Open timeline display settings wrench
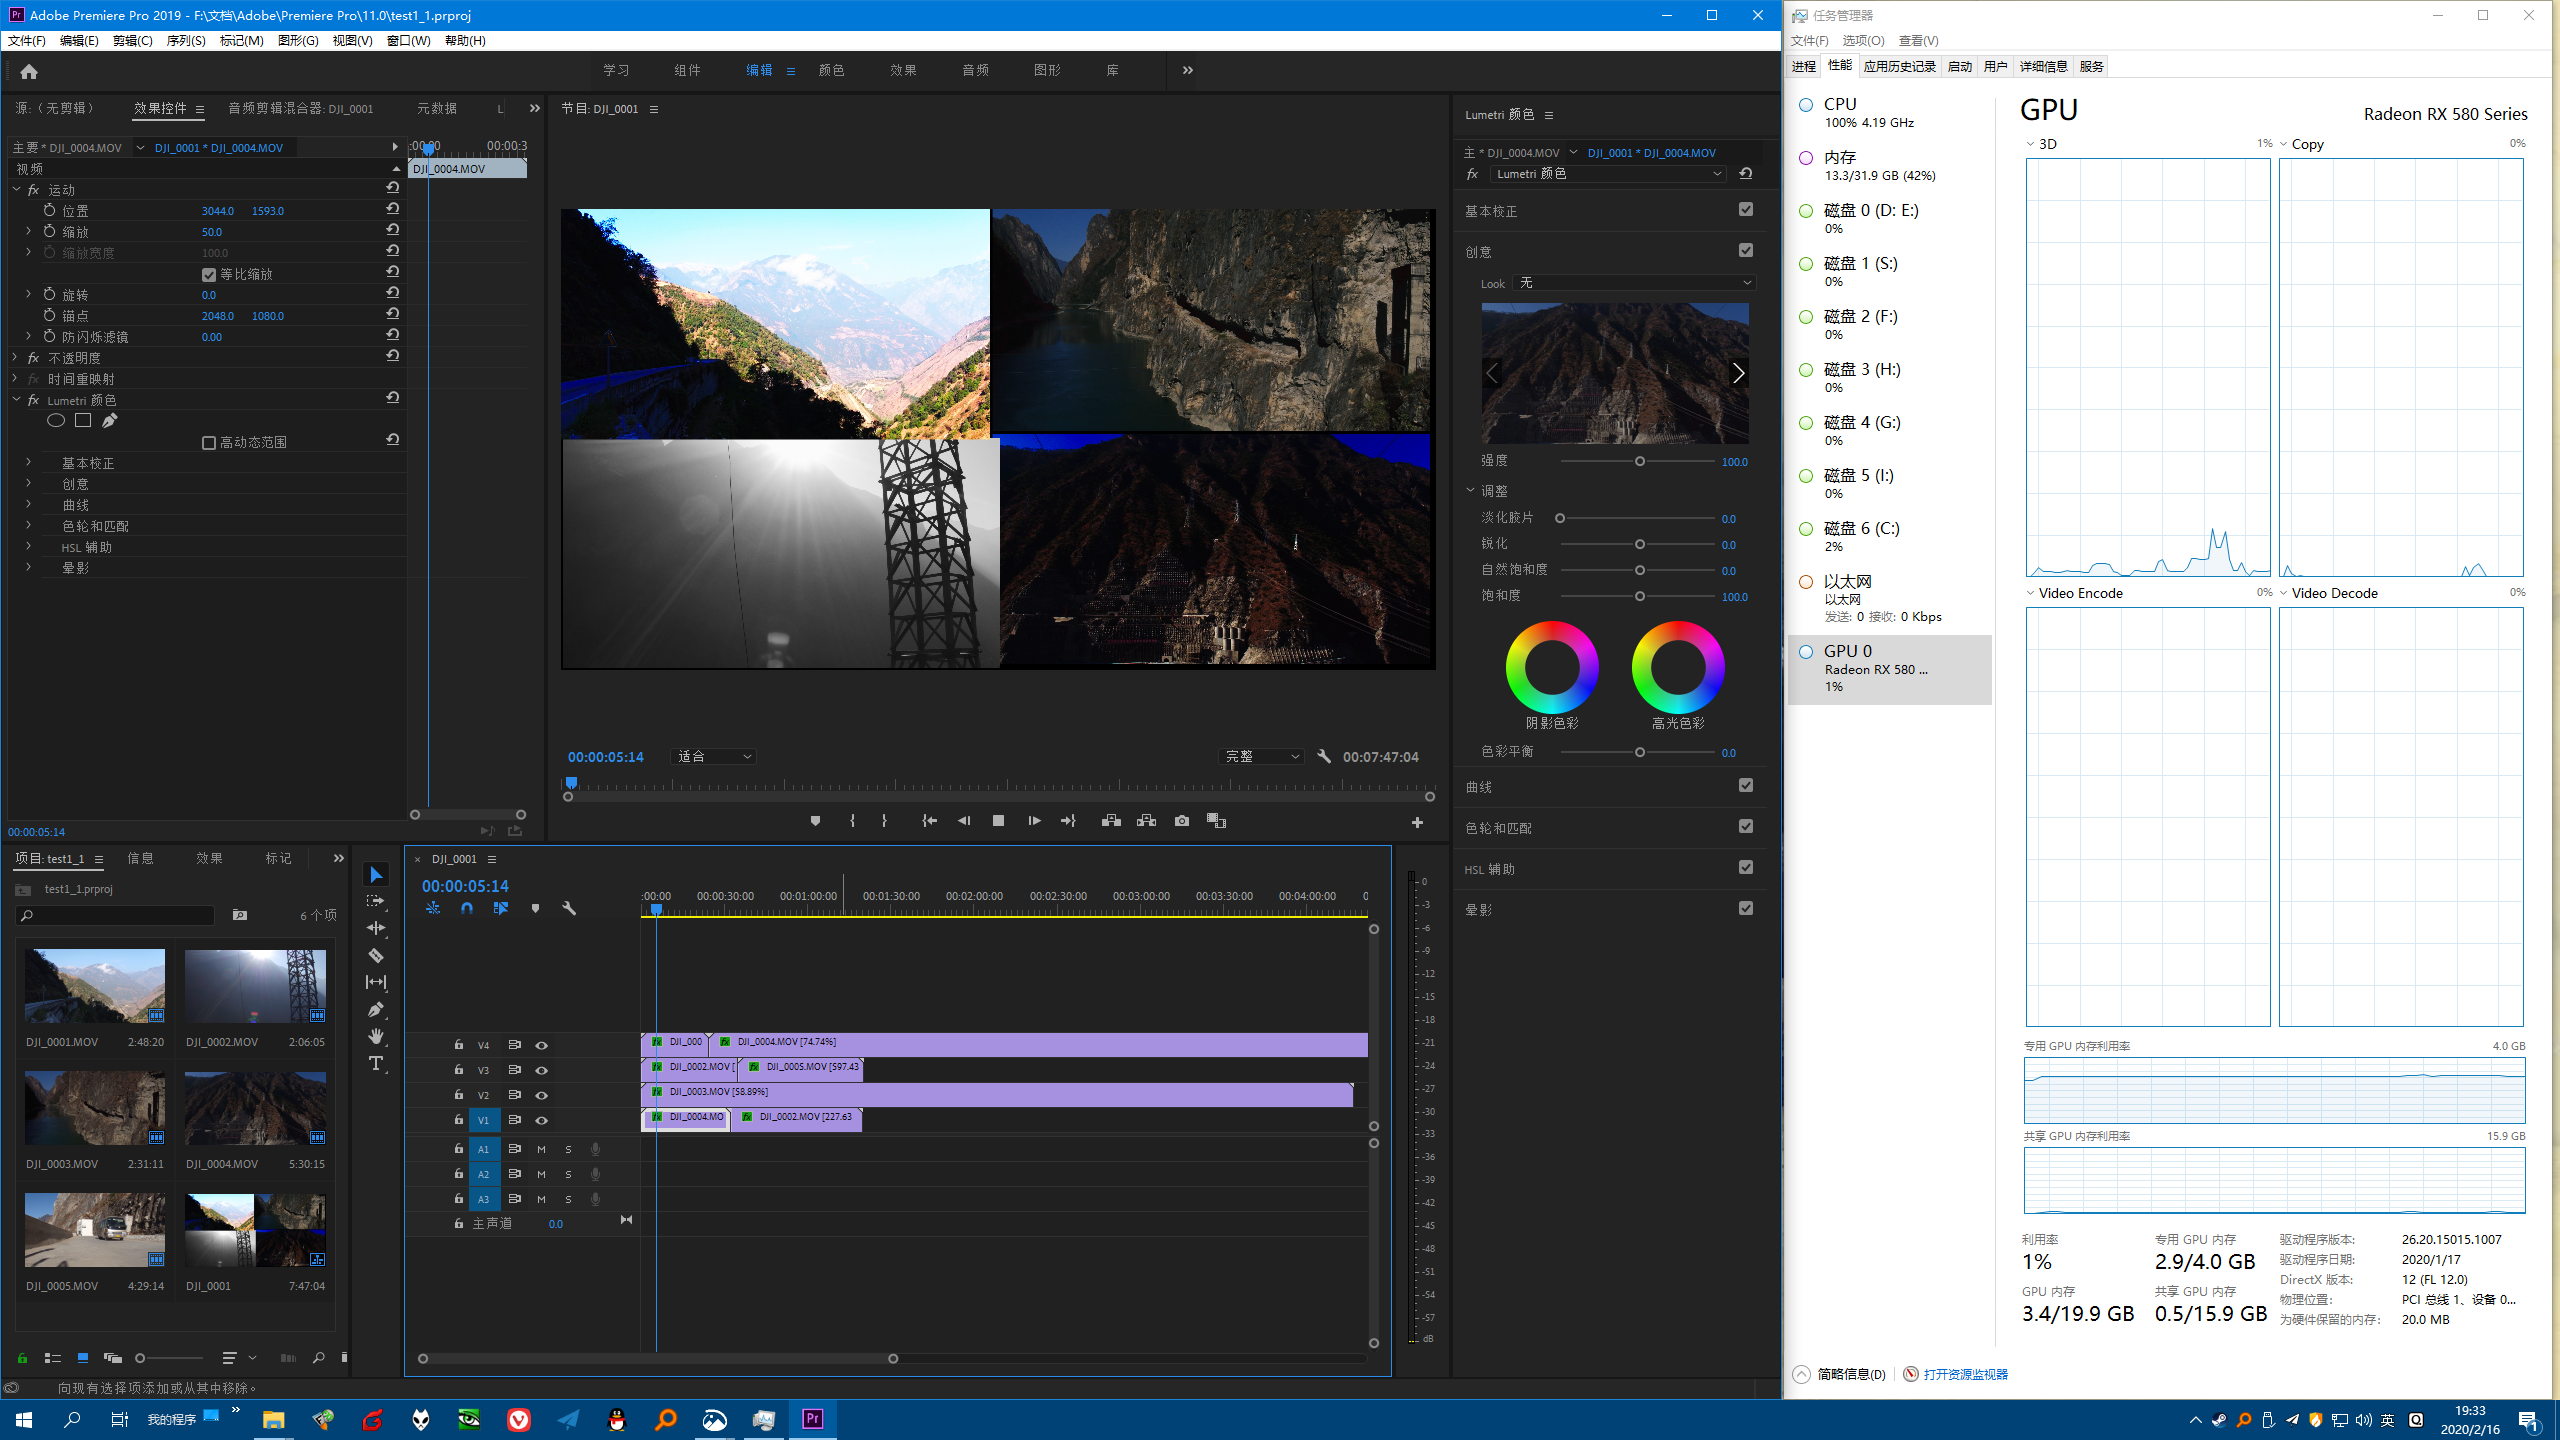The width and height of the screenshot is (2560, 1440). 569,908
